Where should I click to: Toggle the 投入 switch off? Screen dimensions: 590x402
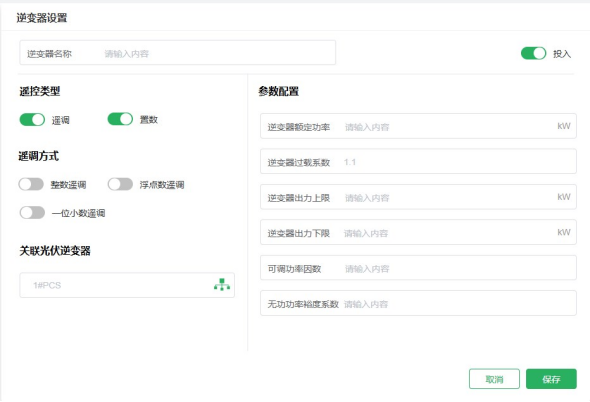pos(533,53)
